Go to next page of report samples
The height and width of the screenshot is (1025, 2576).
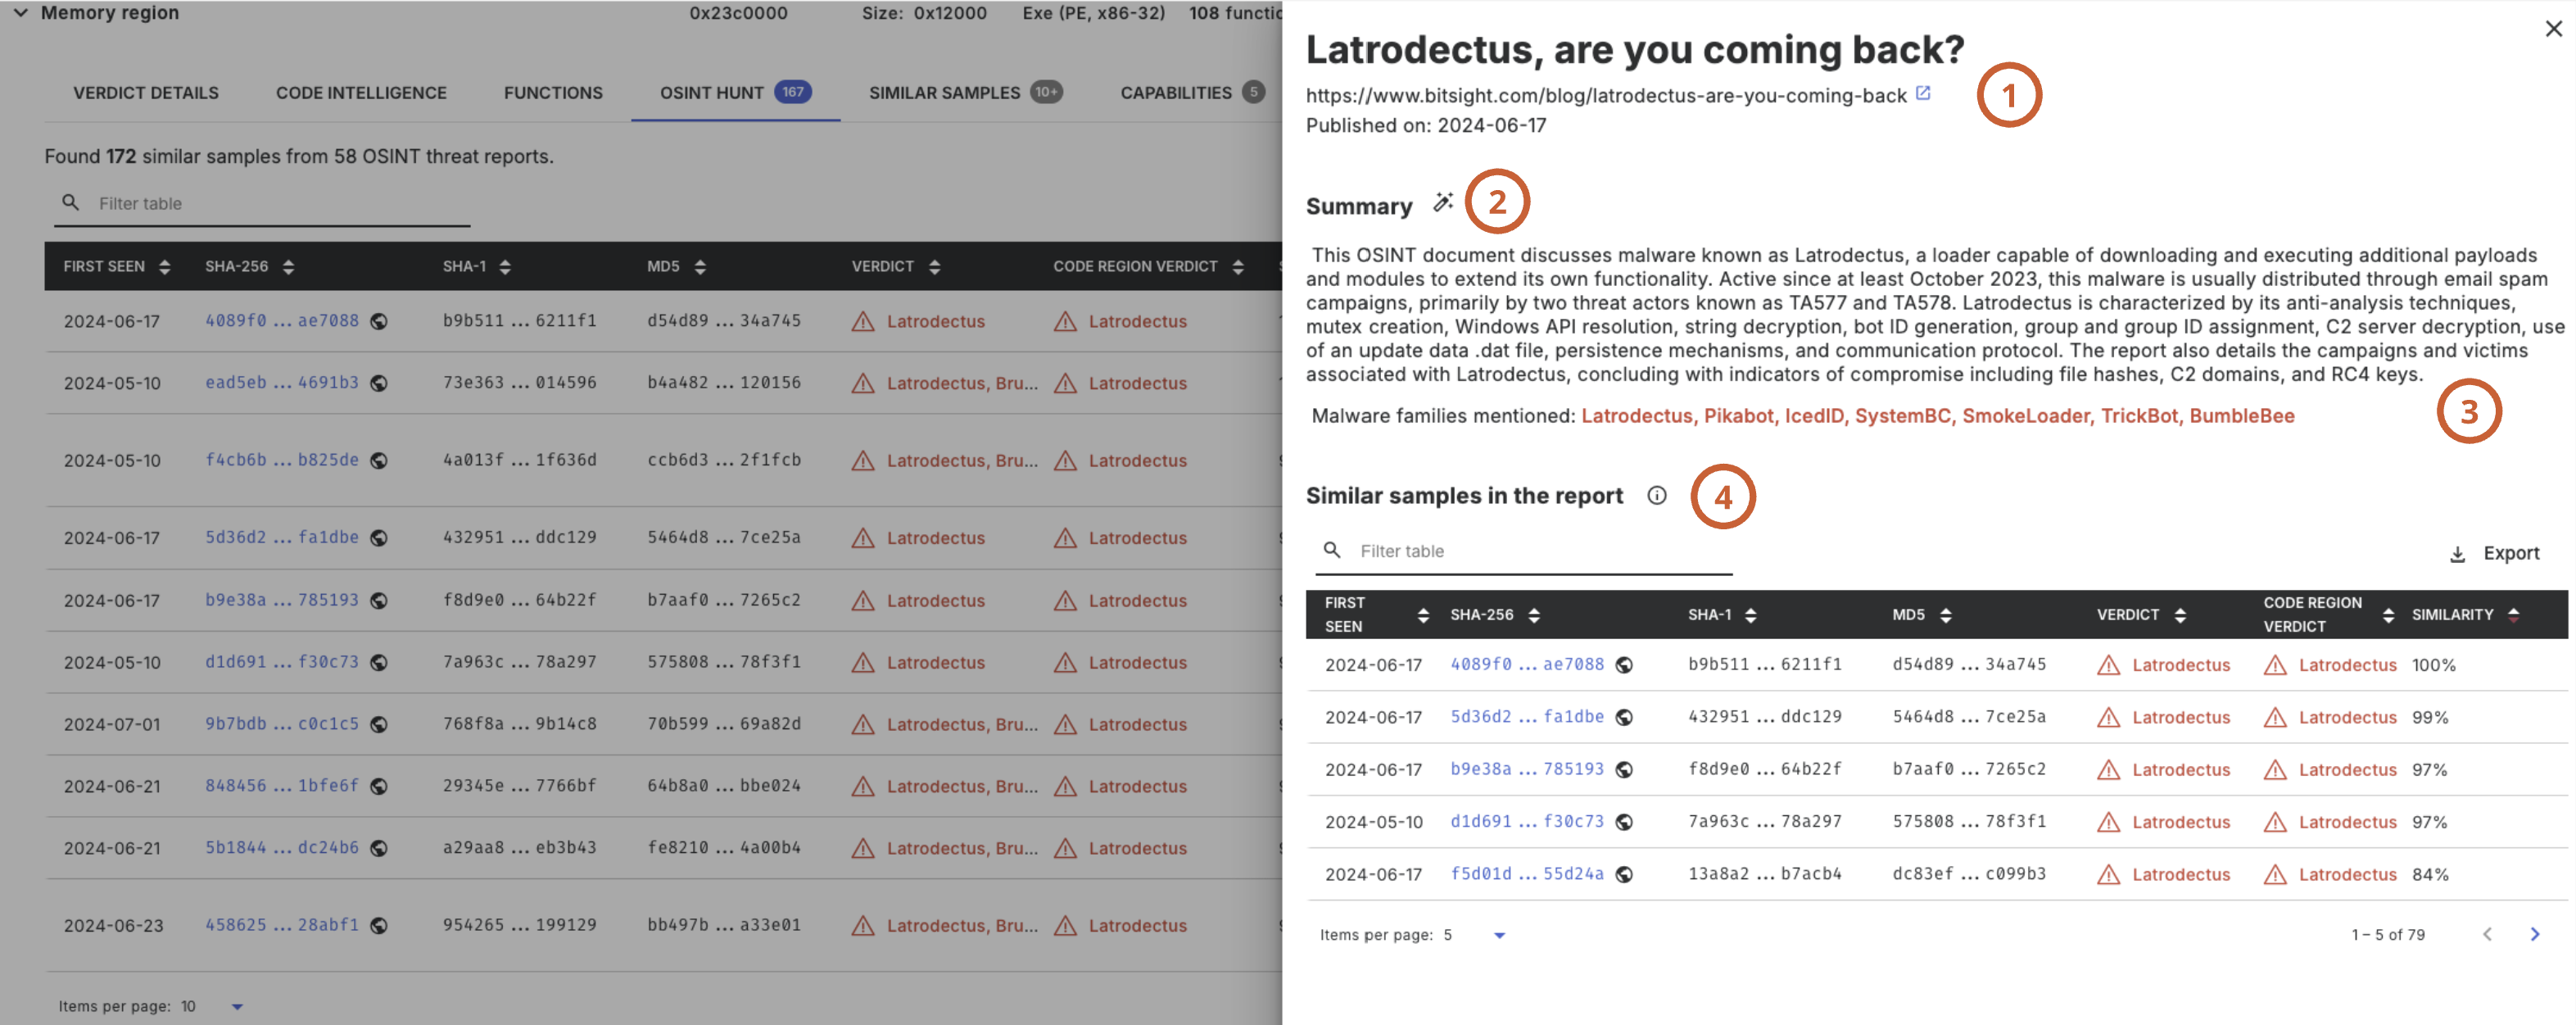click(x=2534, y=934)
